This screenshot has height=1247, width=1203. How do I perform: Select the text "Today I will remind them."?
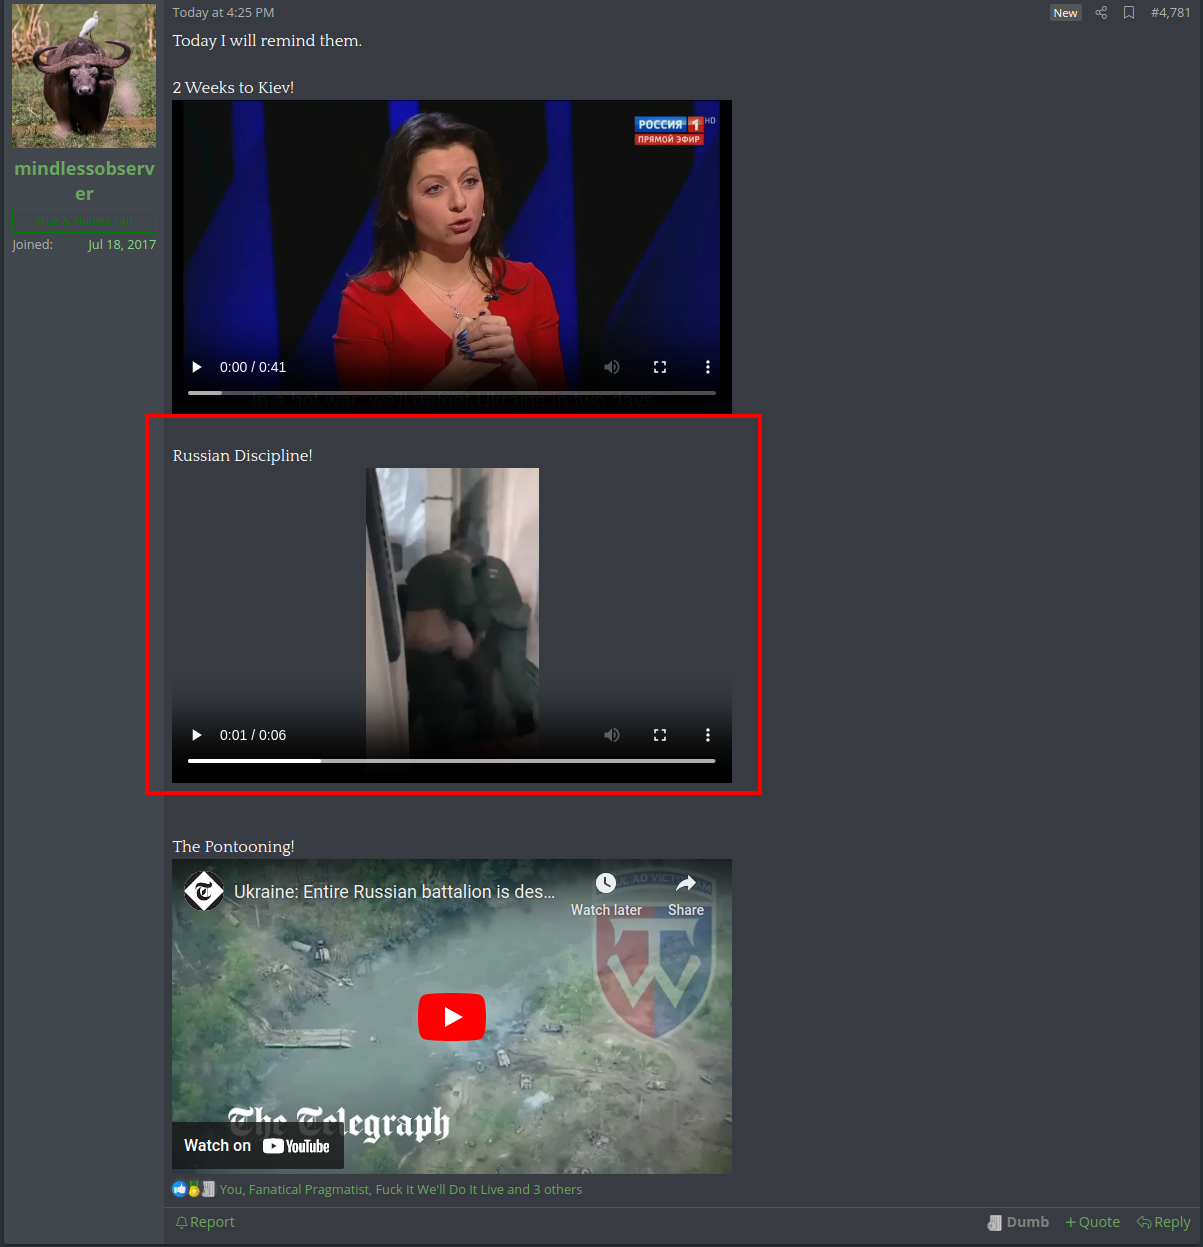(x=267, y=41)
